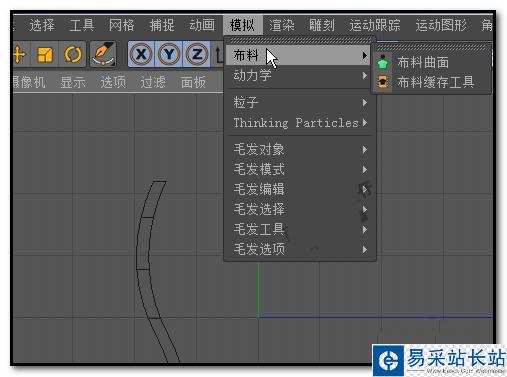The image size is (507, 377).
Task: Toggle the X axis lock
Action: [x=141, y=54]
